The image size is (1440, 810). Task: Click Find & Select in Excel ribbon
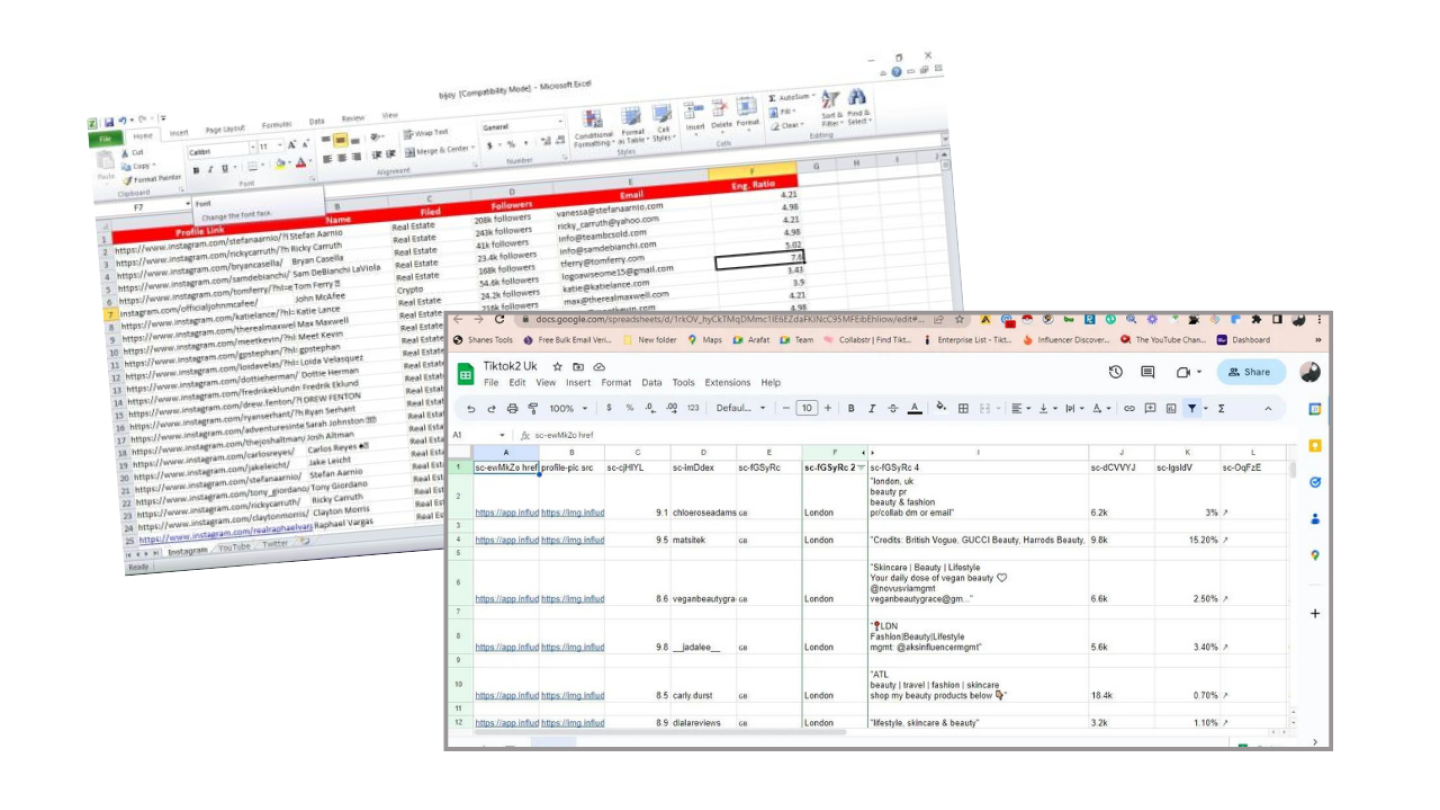tap(858, 106)
